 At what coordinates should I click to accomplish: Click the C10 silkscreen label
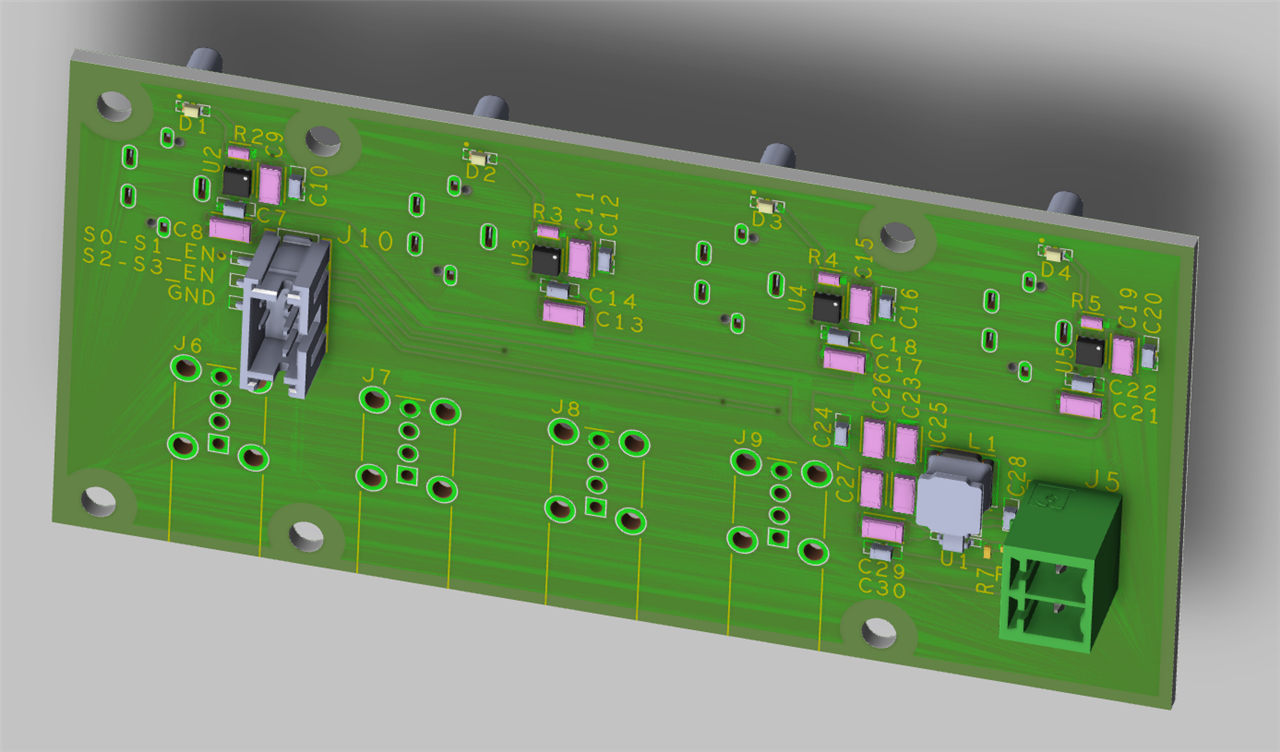319,185
